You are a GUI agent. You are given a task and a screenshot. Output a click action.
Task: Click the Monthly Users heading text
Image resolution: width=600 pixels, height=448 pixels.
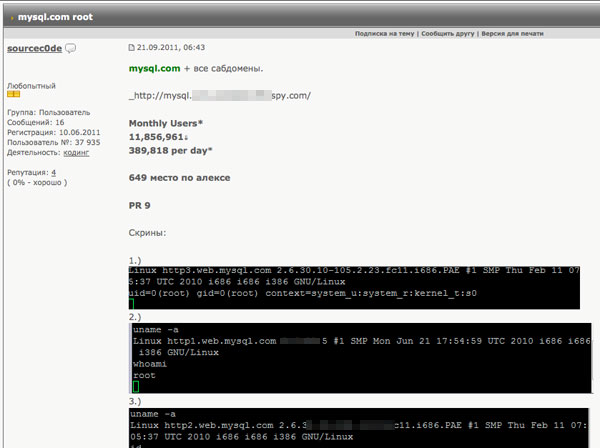point(165,123)
